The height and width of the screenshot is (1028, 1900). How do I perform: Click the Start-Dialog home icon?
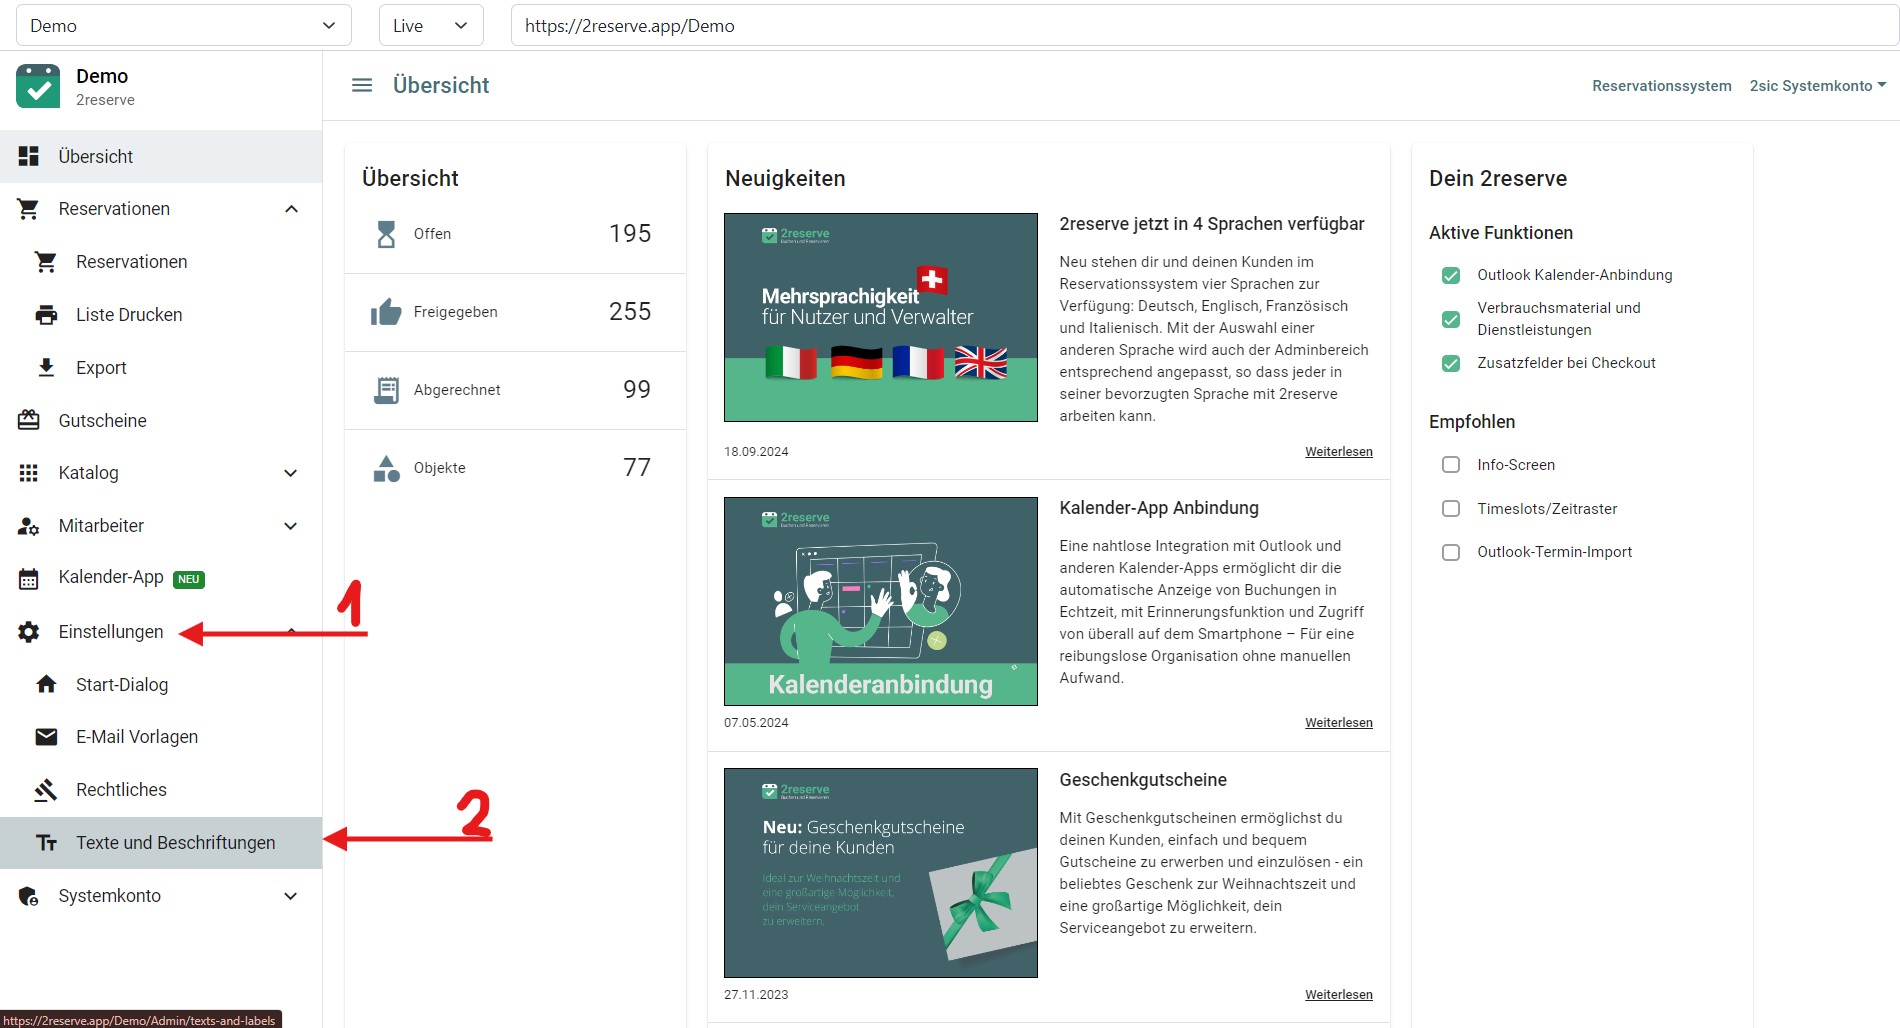click(46, 685)
